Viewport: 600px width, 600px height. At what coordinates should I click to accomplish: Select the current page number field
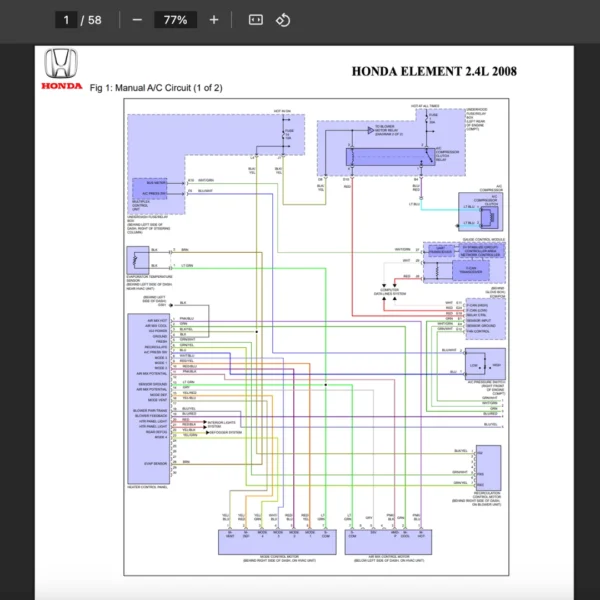point(67,19)
